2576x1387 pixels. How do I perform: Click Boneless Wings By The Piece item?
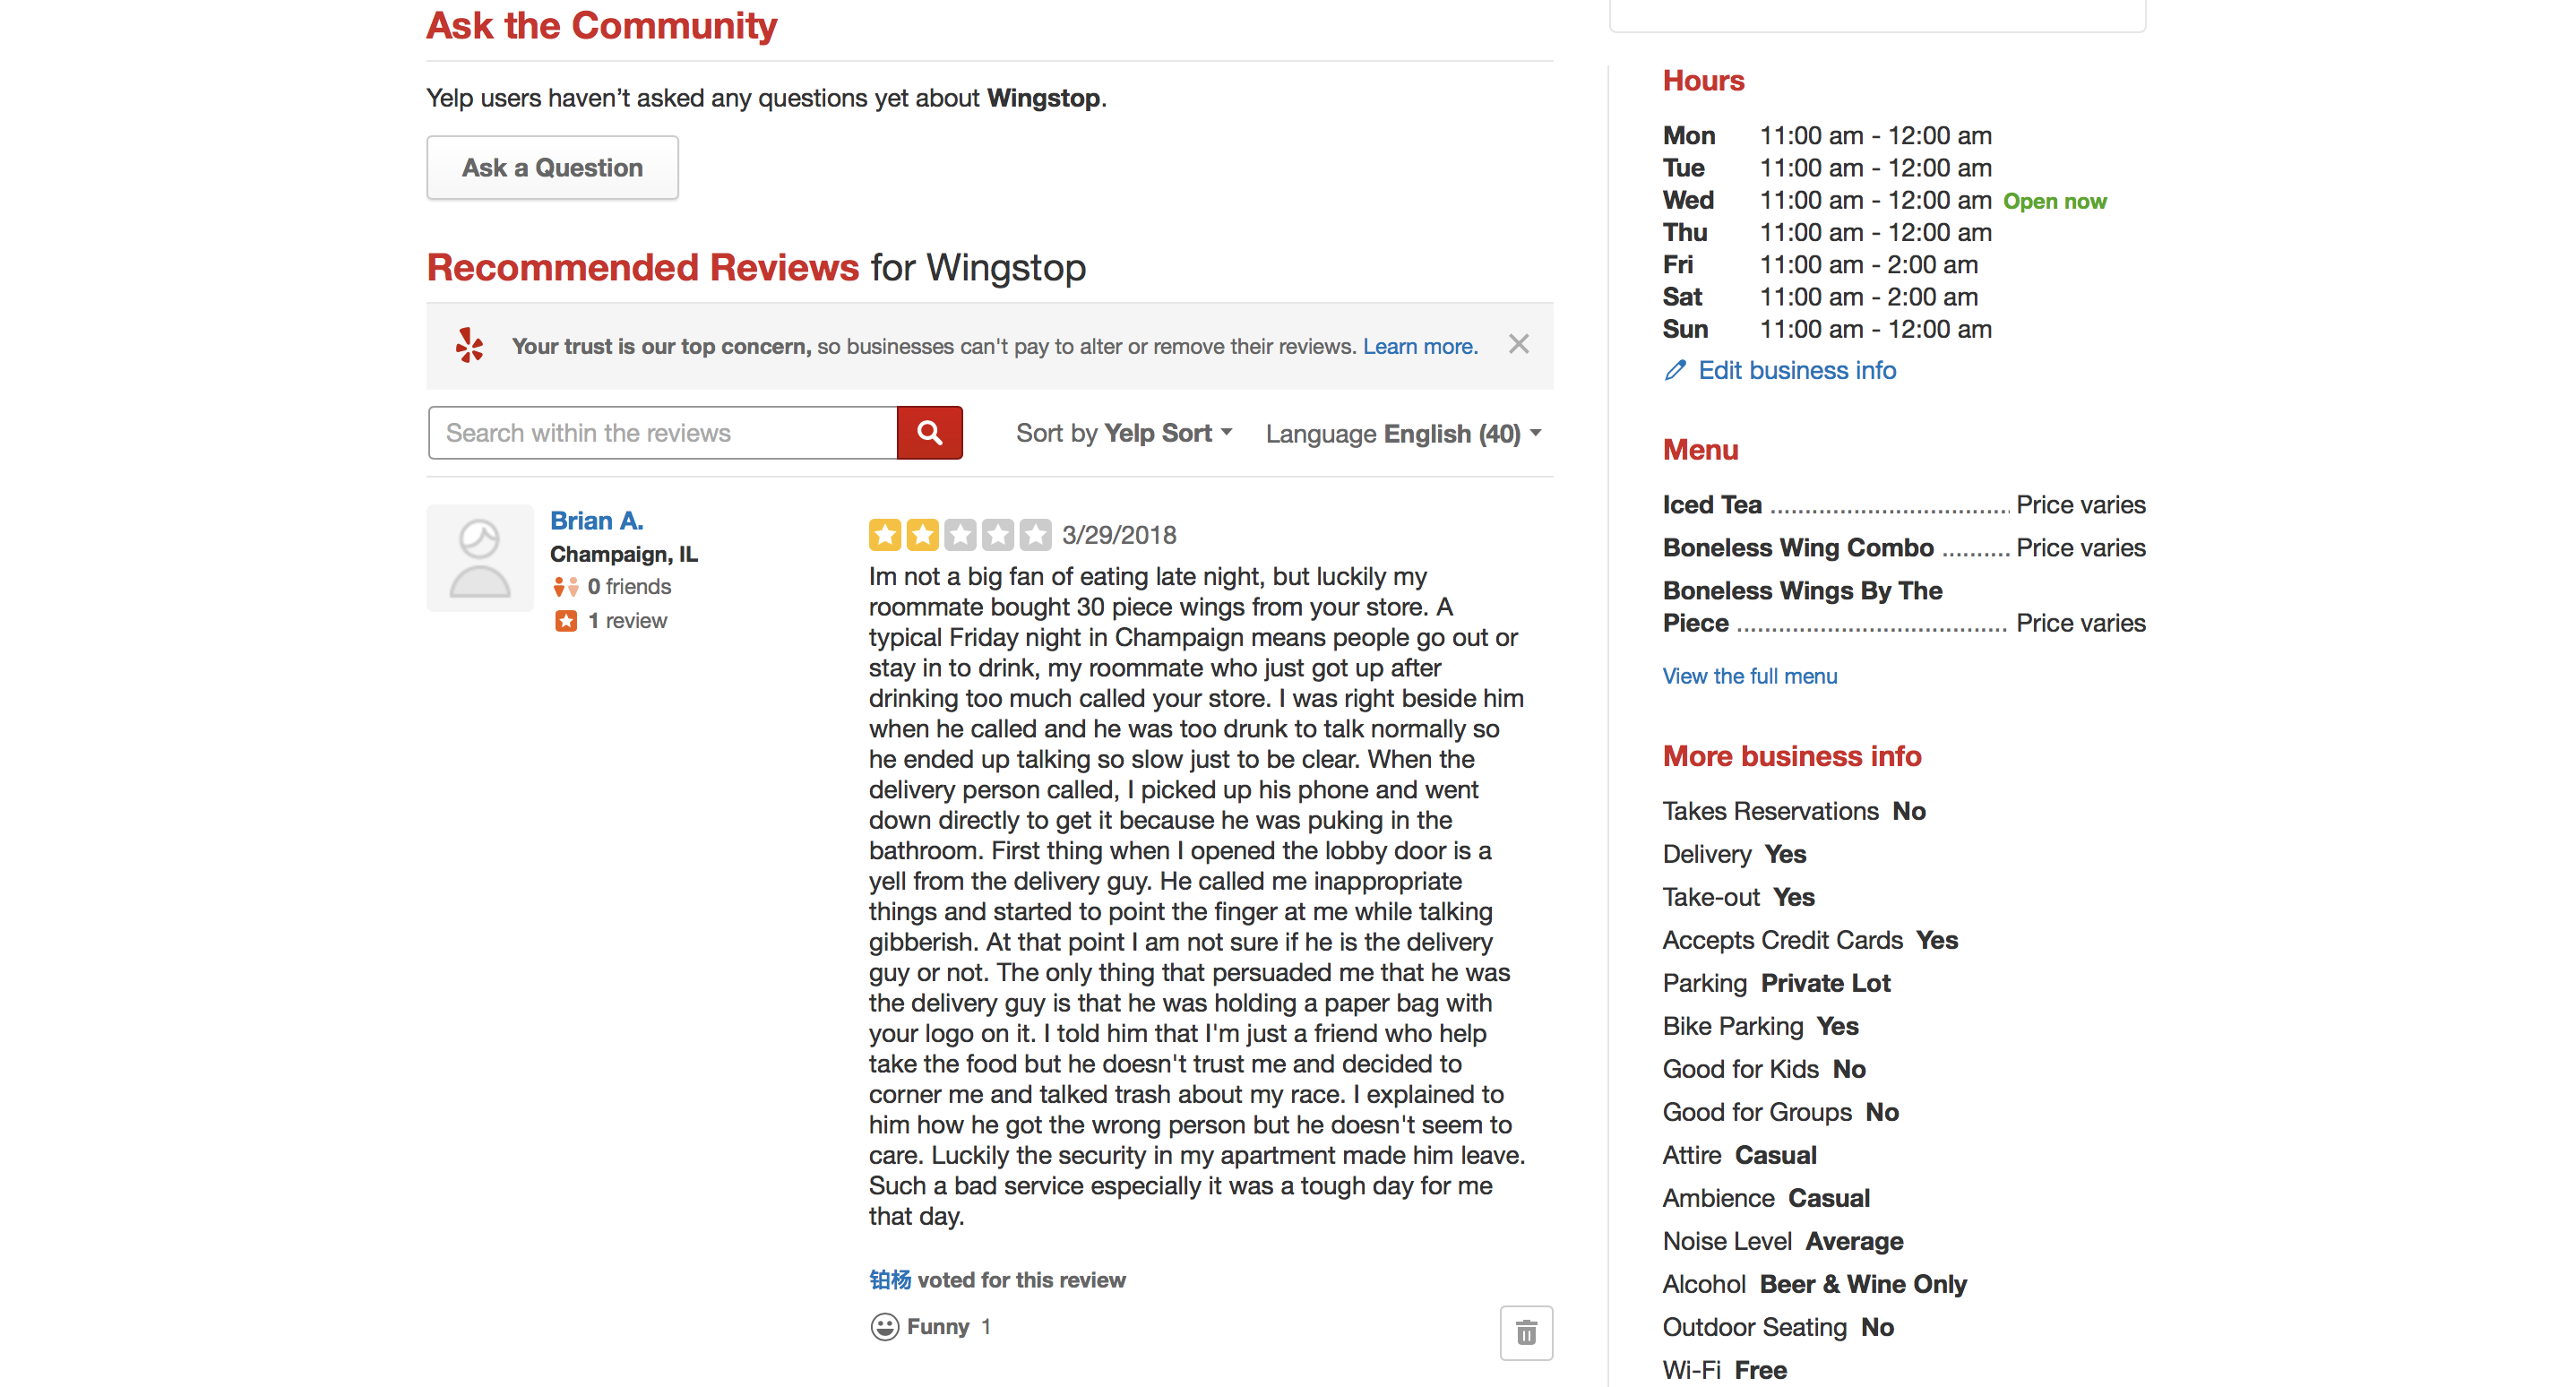pyautogui.click(x=1904, y=607)
